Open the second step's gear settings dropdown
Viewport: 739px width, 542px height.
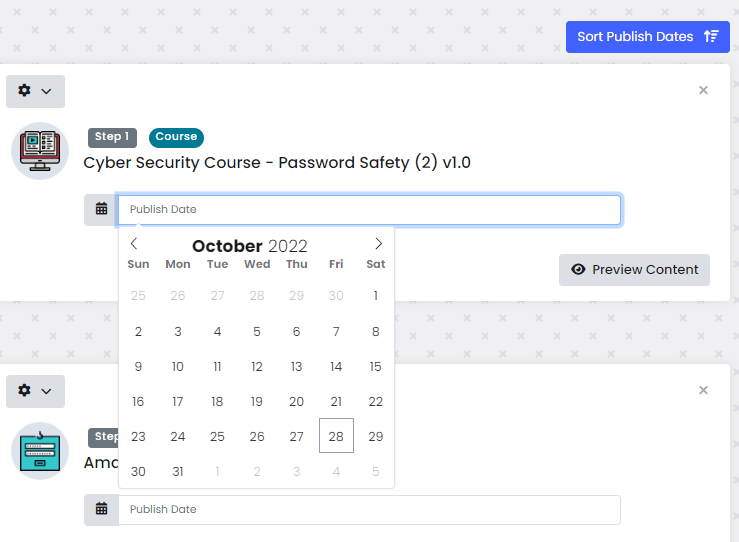(35, 391)
